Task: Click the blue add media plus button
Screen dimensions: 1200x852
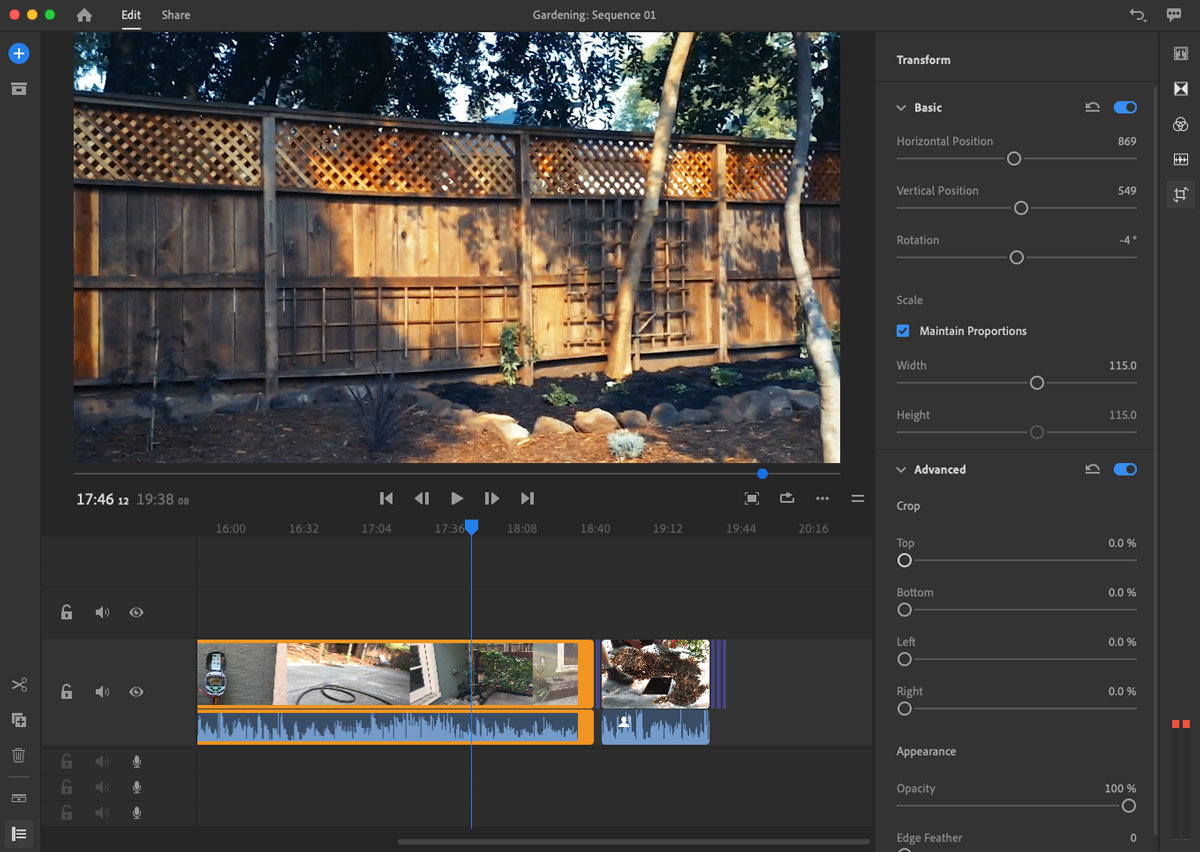Action: coord(19,53)
